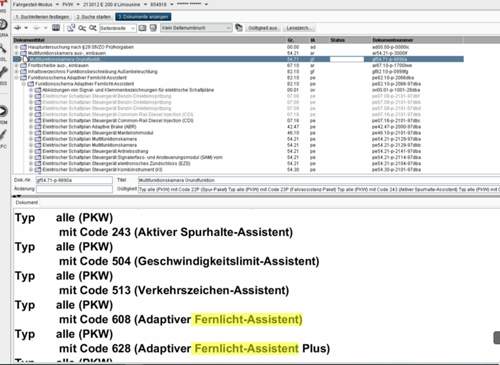Click the page icon right of the Seitenbreite dropdown

[142, 28]
